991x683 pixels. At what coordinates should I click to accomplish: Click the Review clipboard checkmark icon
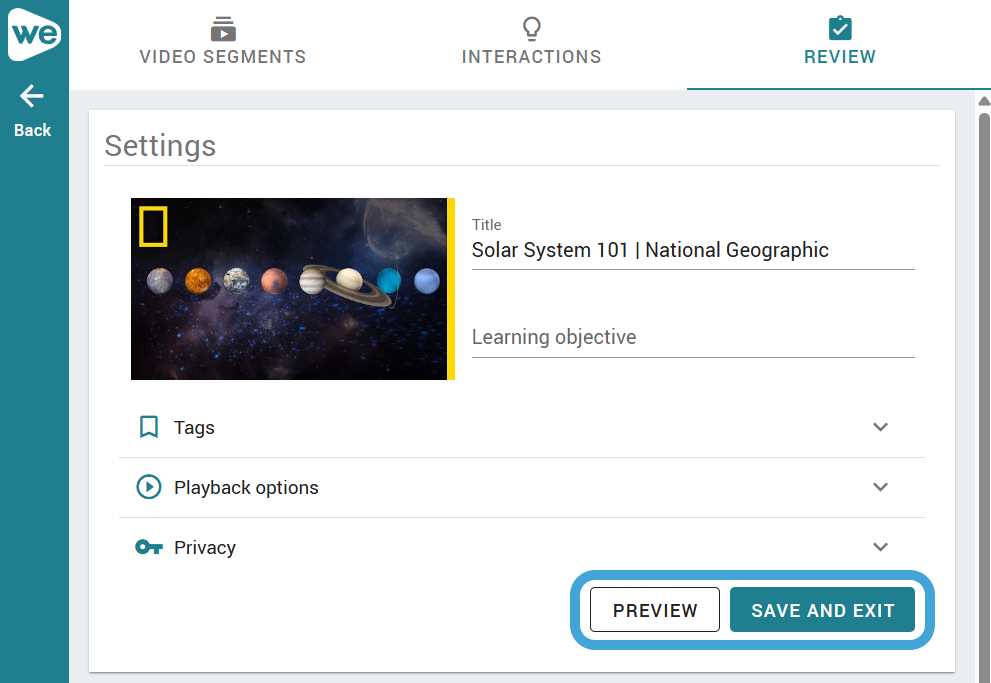click(840, 28)
